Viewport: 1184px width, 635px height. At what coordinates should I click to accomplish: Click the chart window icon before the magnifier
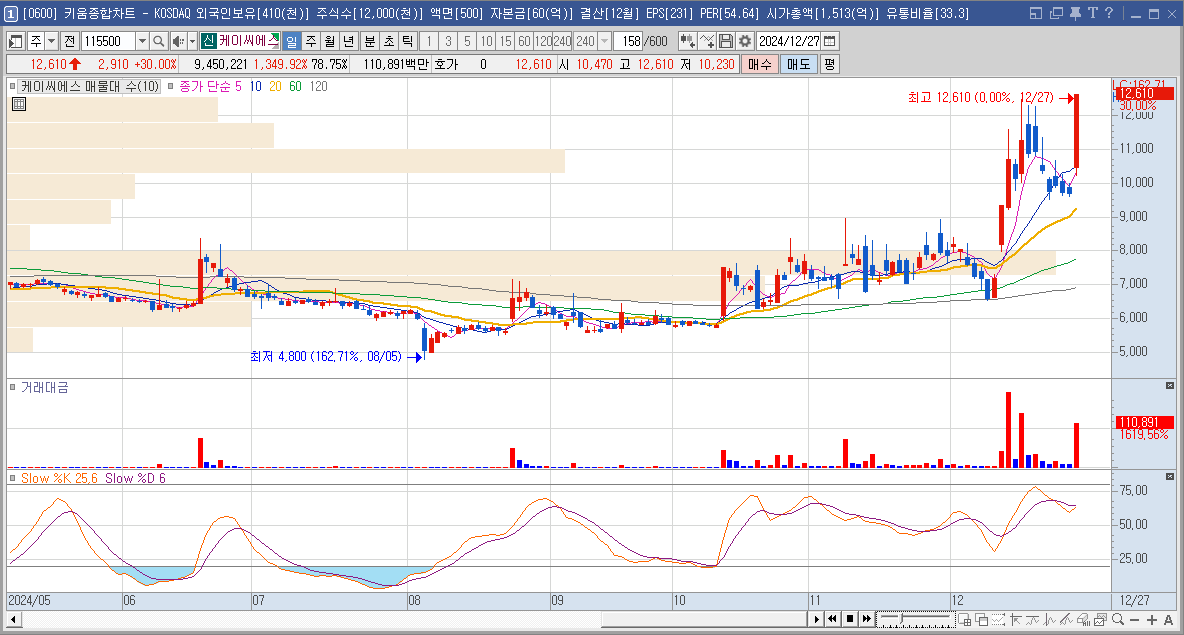coord(1100,619)
